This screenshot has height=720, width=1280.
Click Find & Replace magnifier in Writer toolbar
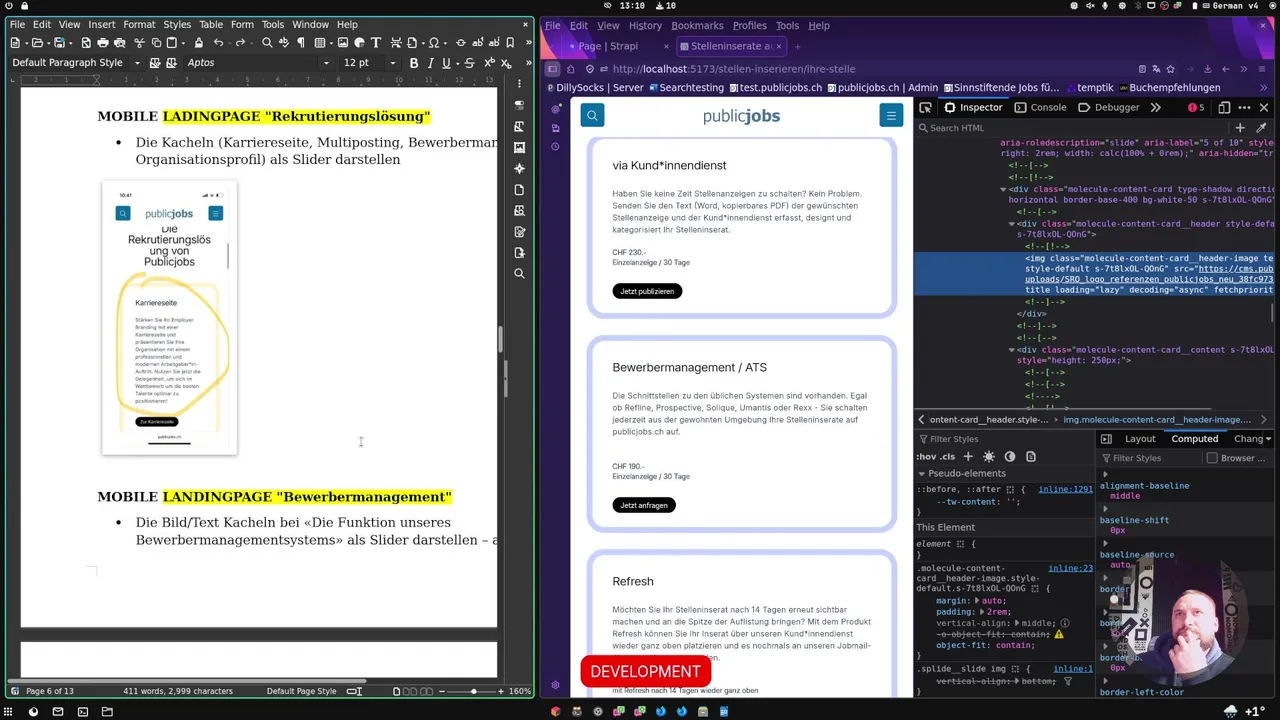click(x=267, y=43)
